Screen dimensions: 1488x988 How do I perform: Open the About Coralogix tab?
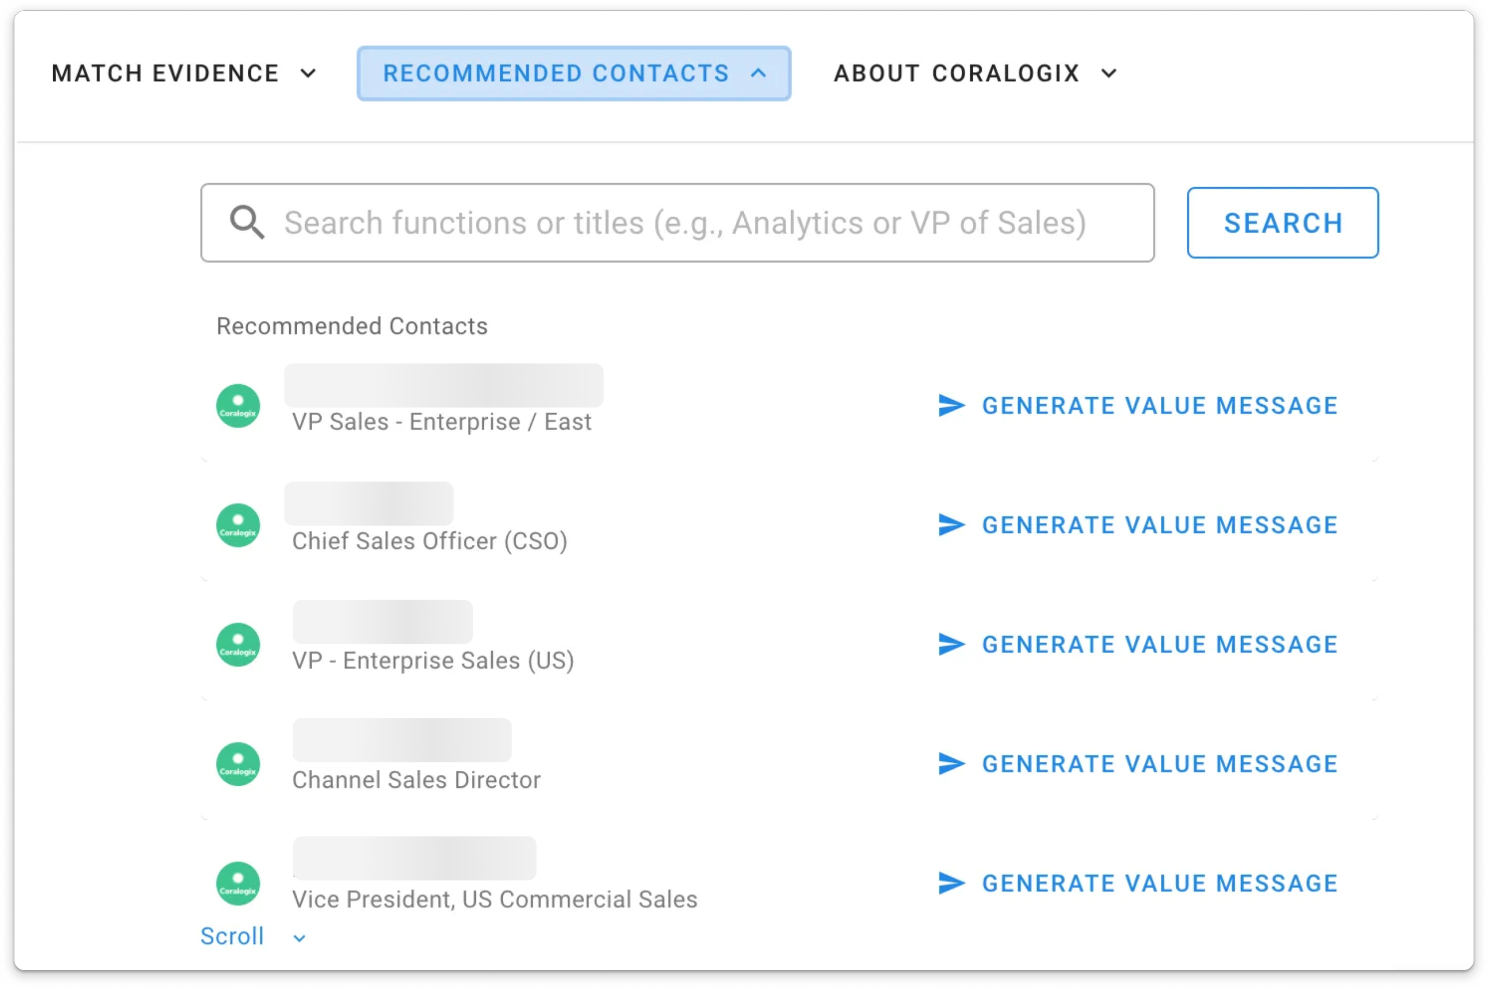coord(956,74)
